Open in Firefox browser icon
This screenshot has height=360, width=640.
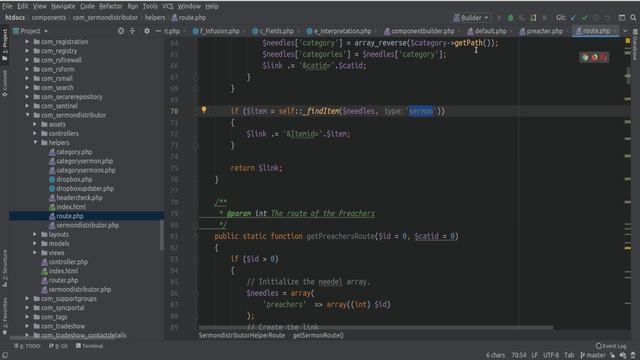click(594, 58)
